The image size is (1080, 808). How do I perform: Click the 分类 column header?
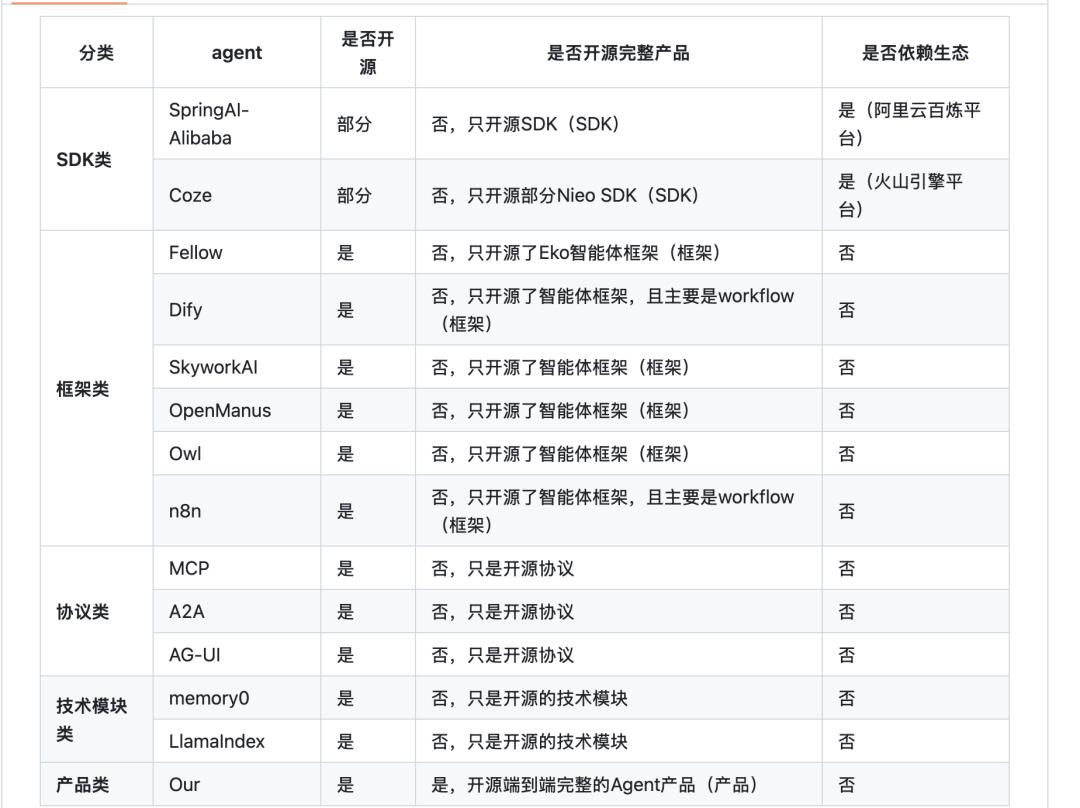click(x=96, y=52)
